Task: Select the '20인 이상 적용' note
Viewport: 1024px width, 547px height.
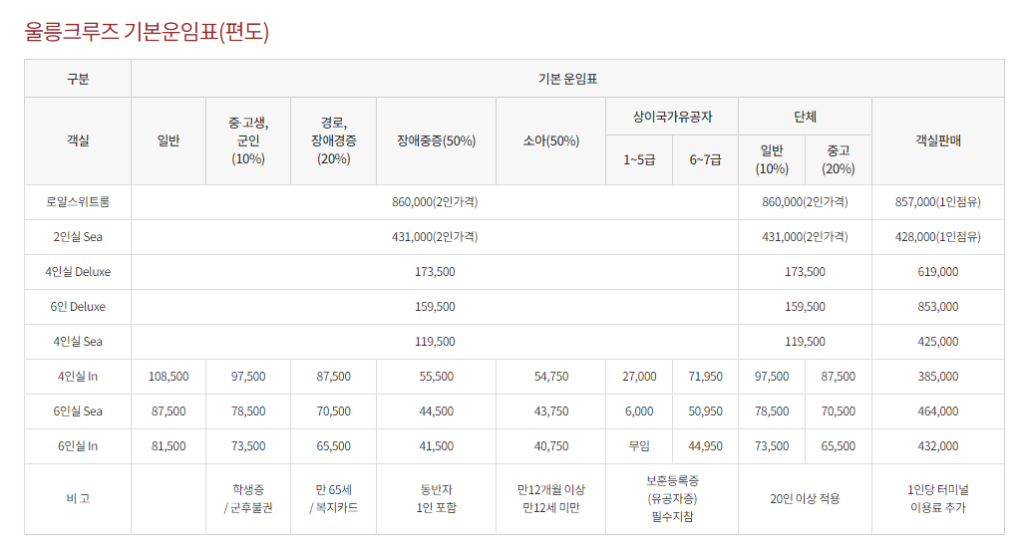Action: [805, 499]
